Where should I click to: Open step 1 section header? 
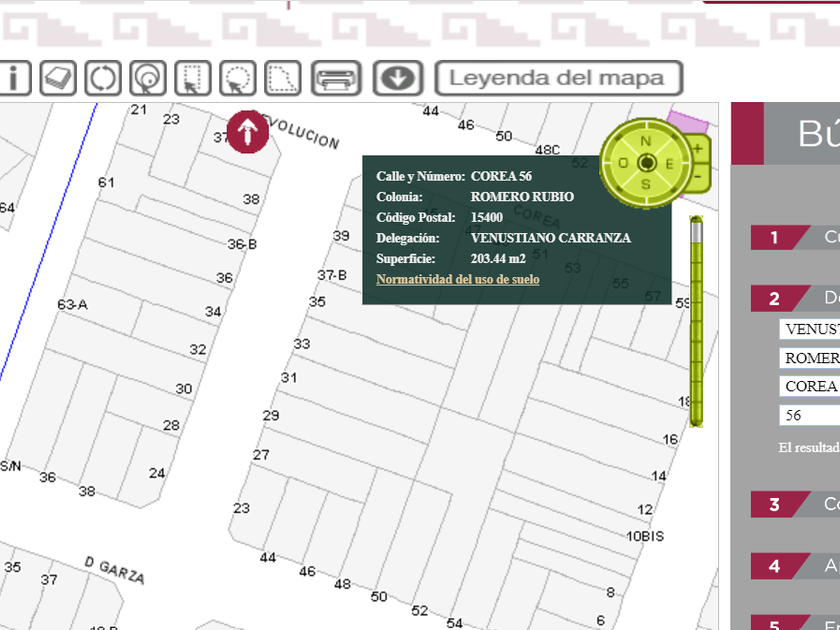click(x=795, y=237)
